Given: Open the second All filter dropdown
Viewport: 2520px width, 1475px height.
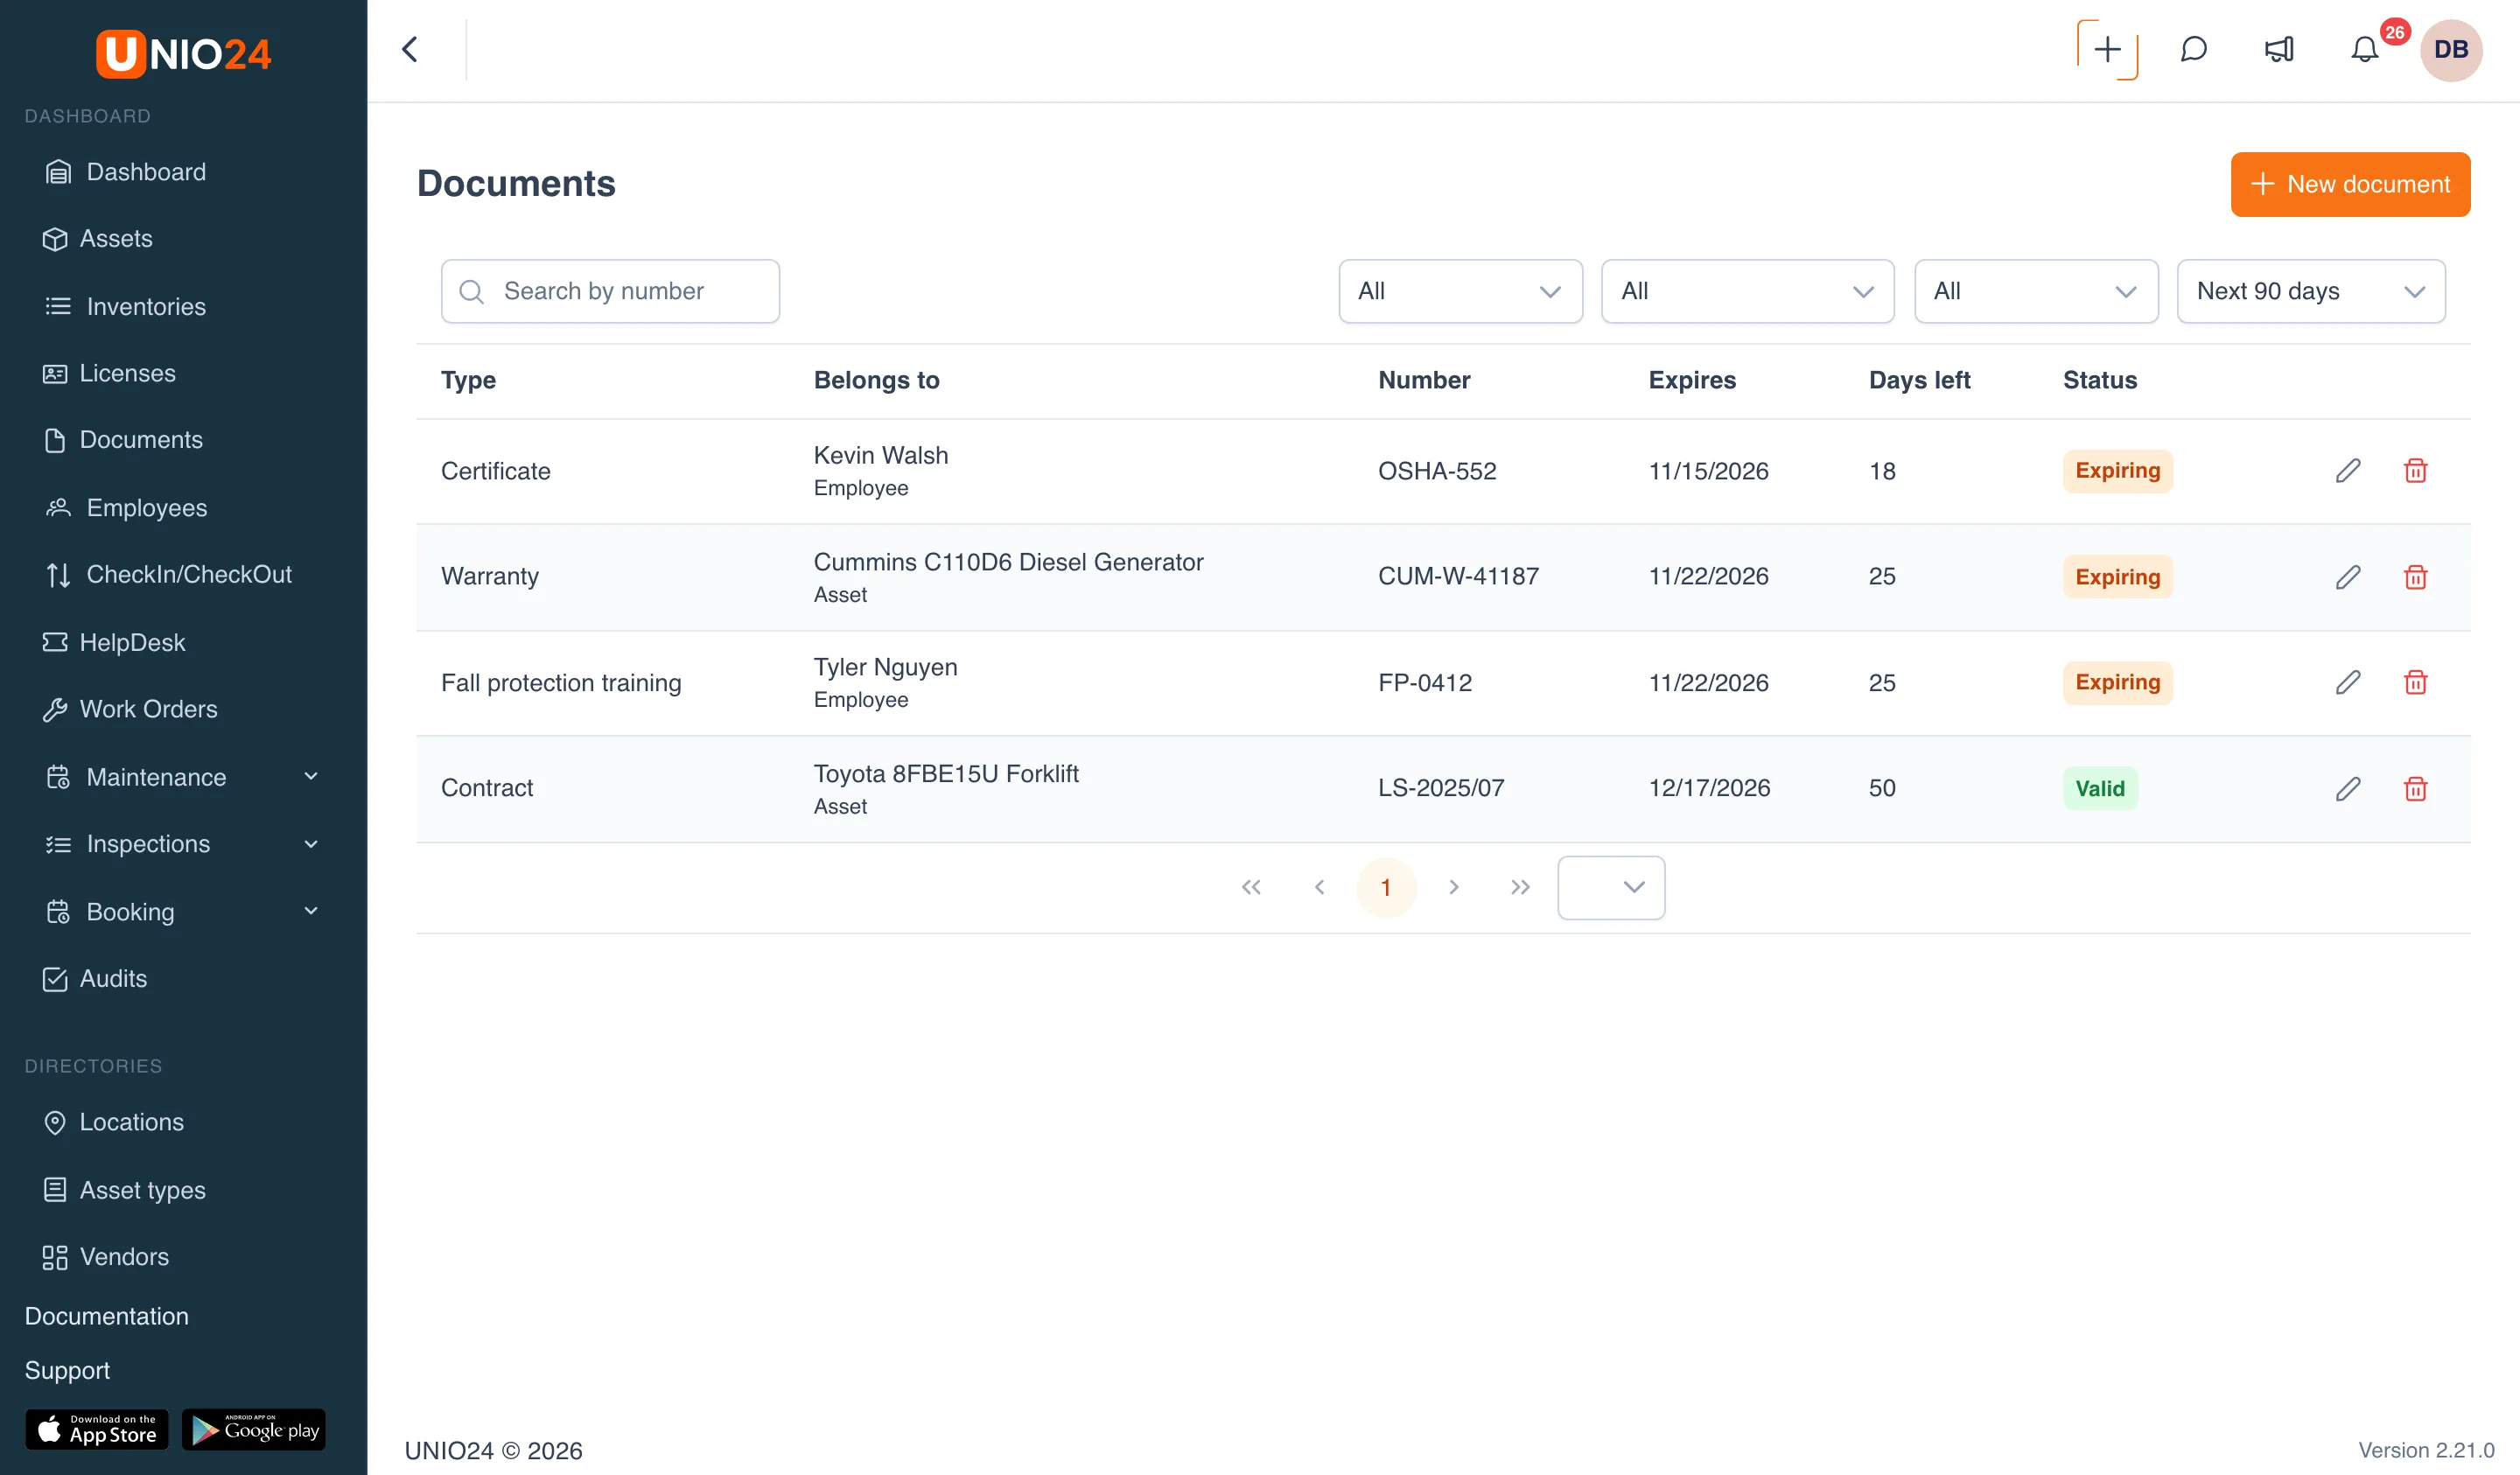Looking at the screenshot, I should click(1747, 291).
